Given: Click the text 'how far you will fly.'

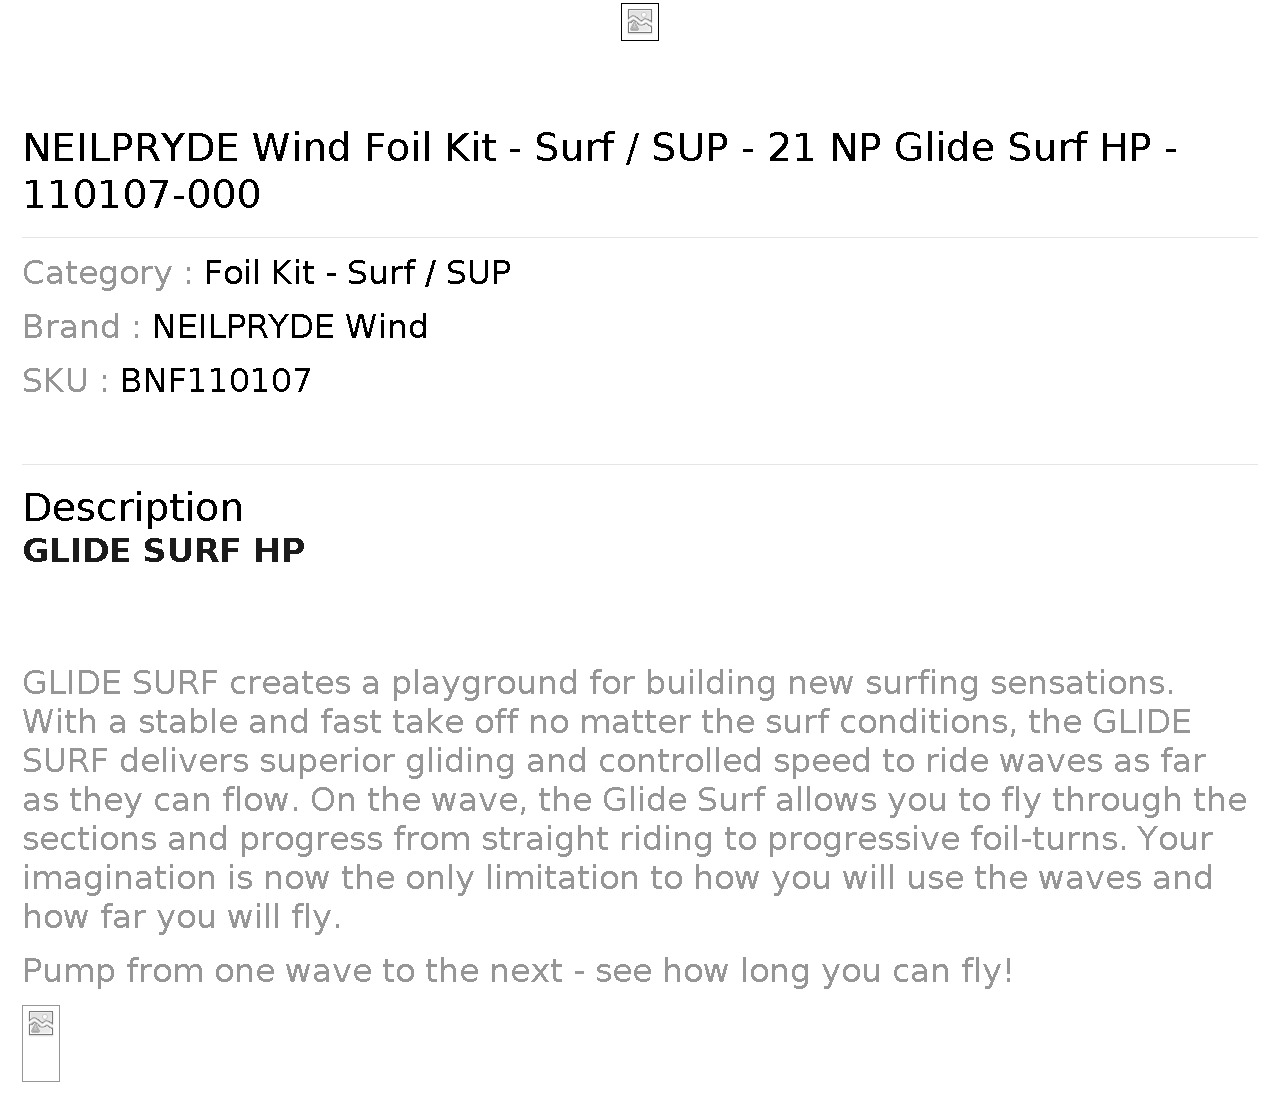Looking at the screenshot, I should tap(182, 916).
